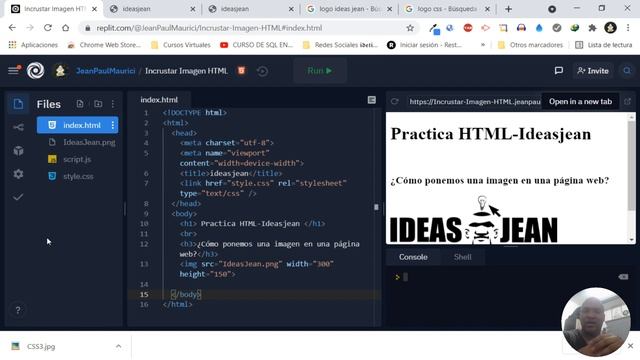Screen dimensions: 640x360
Task: Go to the browser home page
Action: click(x=65, y=28)
